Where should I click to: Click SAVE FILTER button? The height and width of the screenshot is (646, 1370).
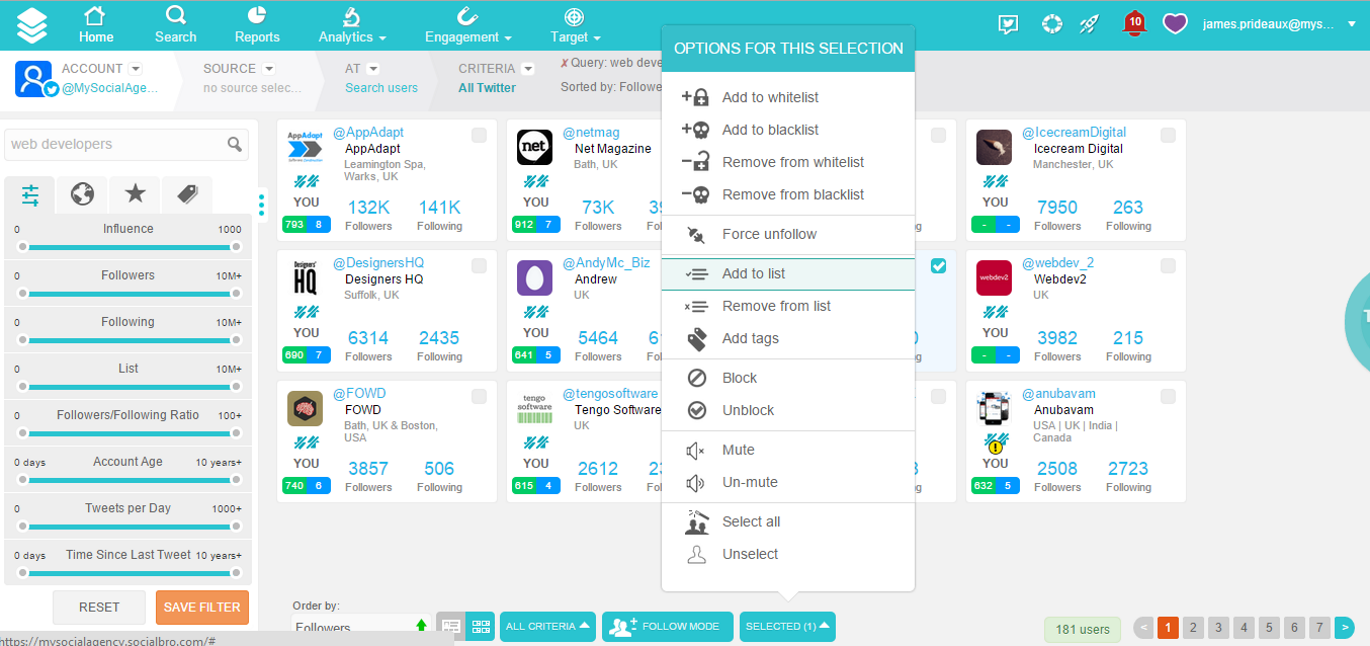(x=202, y=607)
